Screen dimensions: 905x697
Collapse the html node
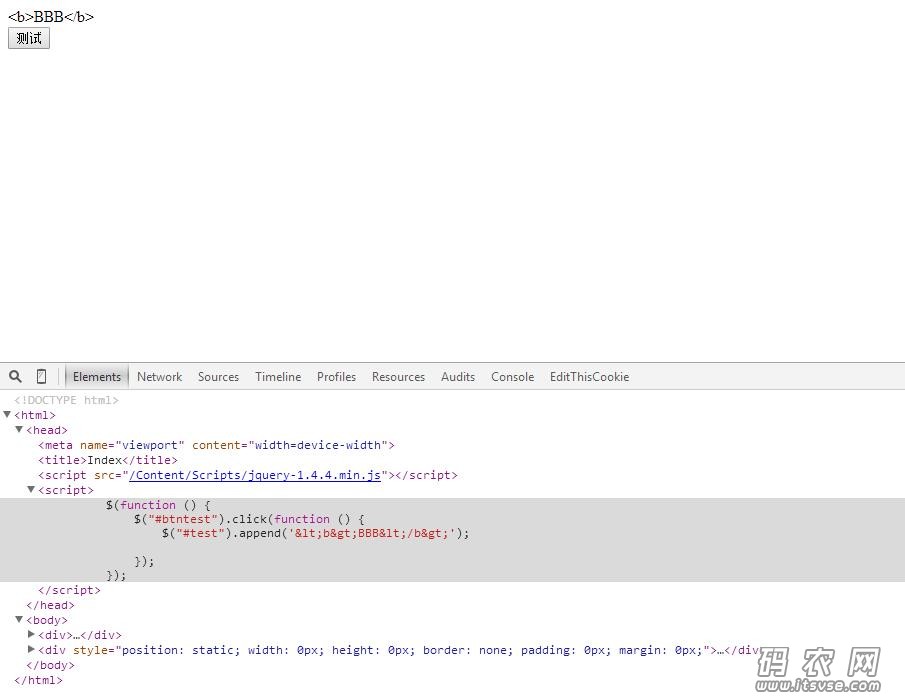[x=8, y=414]
